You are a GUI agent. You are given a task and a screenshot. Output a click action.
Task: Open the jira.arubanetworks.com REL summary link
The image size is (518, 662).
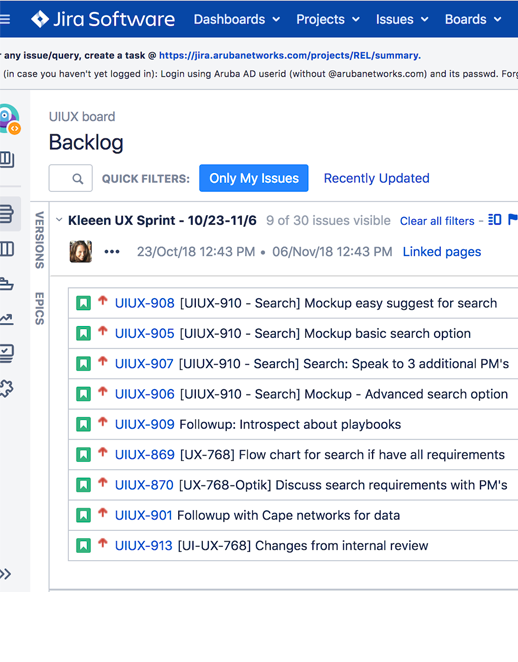pyautogui.click(x=290, y=55)
